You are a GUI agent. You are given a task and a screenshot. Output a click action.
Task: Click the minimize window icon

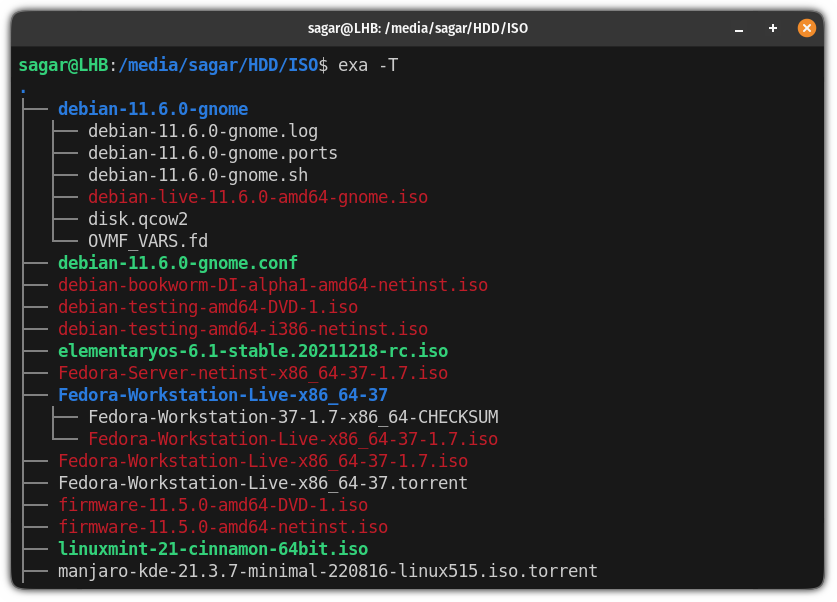point(738,29)
